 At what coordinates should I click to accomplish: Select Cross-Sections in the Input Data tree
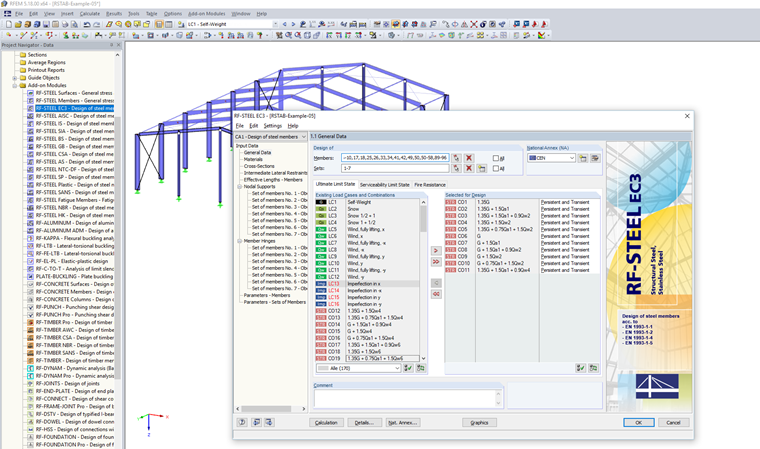point(259,166)
